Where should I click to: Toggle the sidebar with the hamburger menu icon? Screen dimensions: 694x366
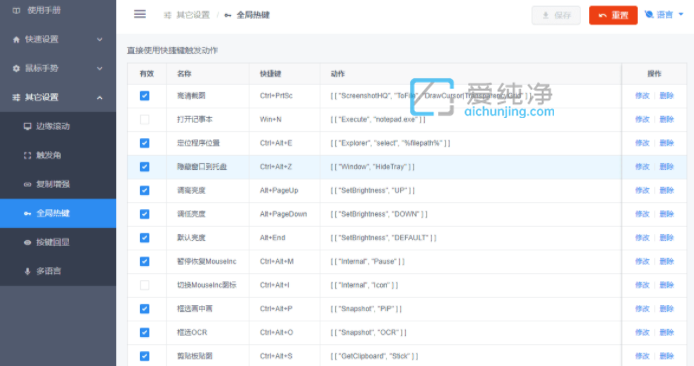140,14
